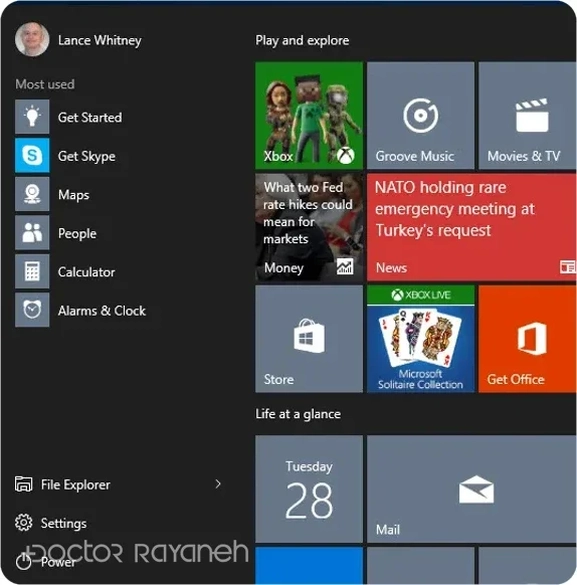Click the Play and explore group header
Viewport: 577px width, 585px height.
tap(302, 40)
